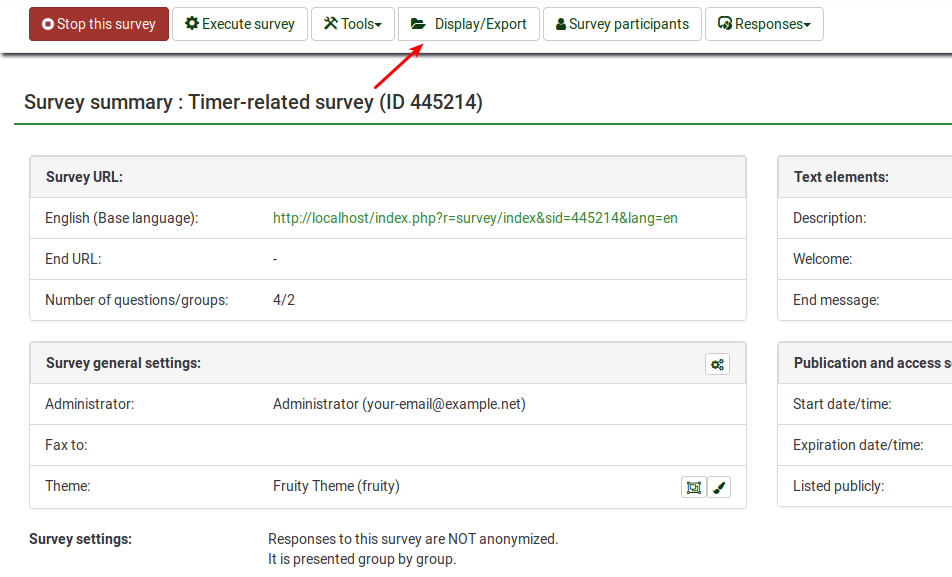Open theme editor with the paintbrush icon
This screenshot has height=577, width=952.
(719, 487)
